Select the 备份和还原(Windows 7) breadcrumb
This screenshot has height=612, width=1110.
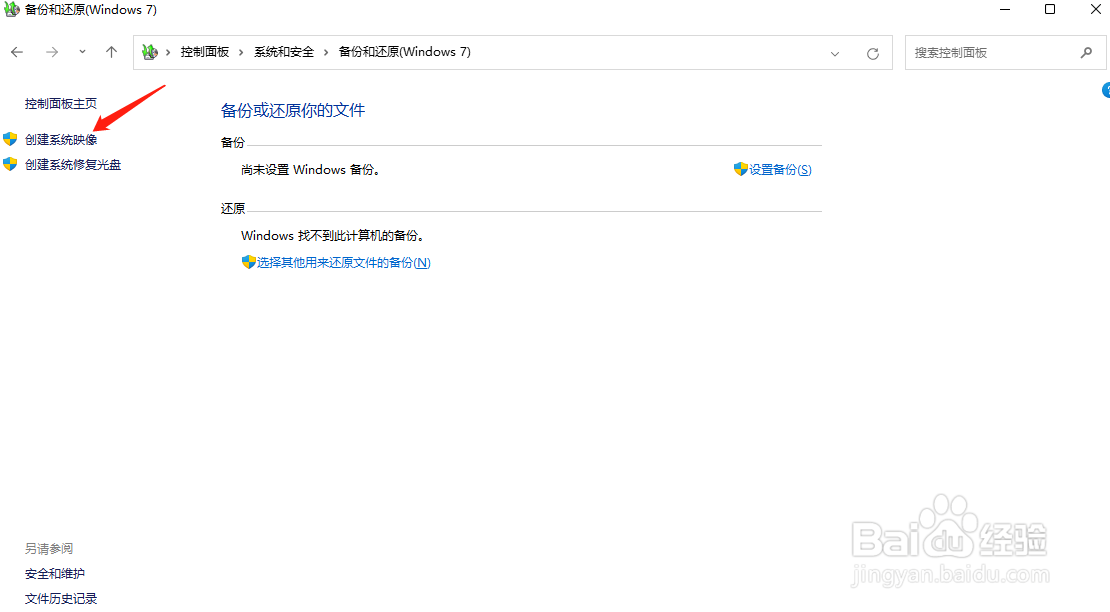point(404,52)
